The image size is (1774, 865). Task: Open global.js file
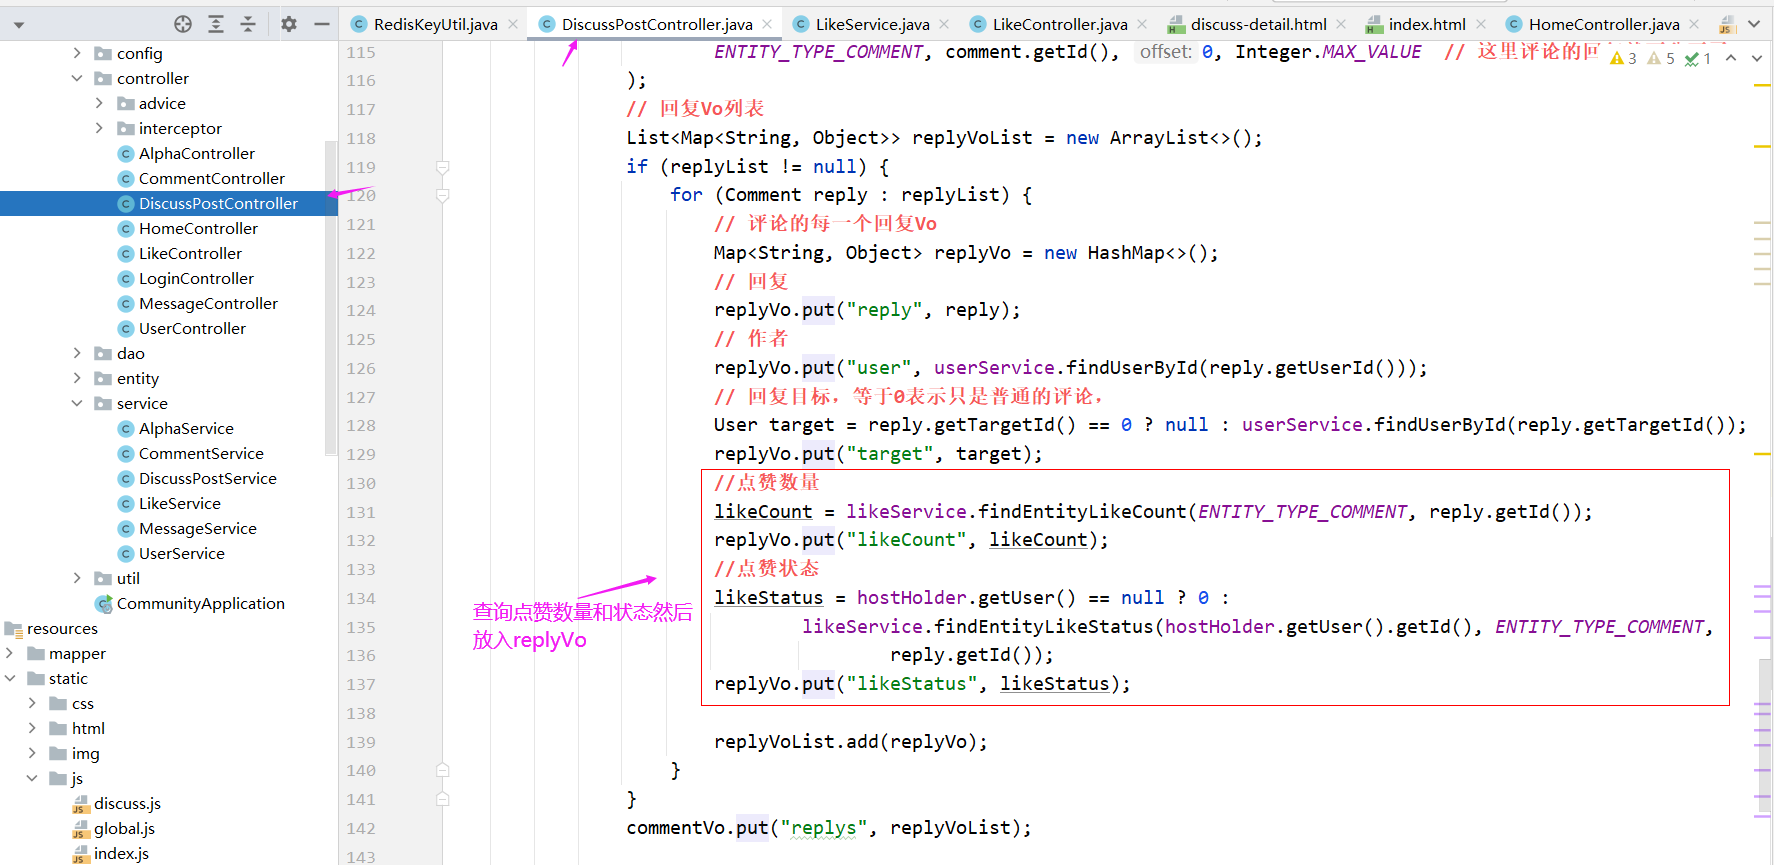coord(124,828)
